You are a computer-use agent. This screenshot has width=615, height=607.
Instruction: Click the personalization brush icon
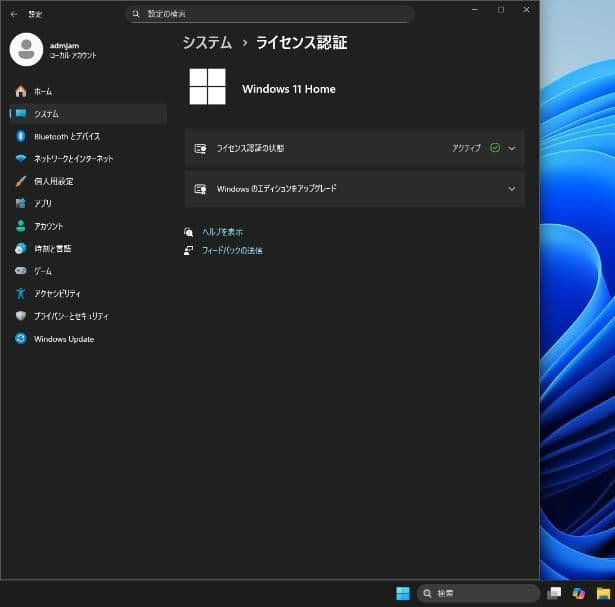coord(21,181)
